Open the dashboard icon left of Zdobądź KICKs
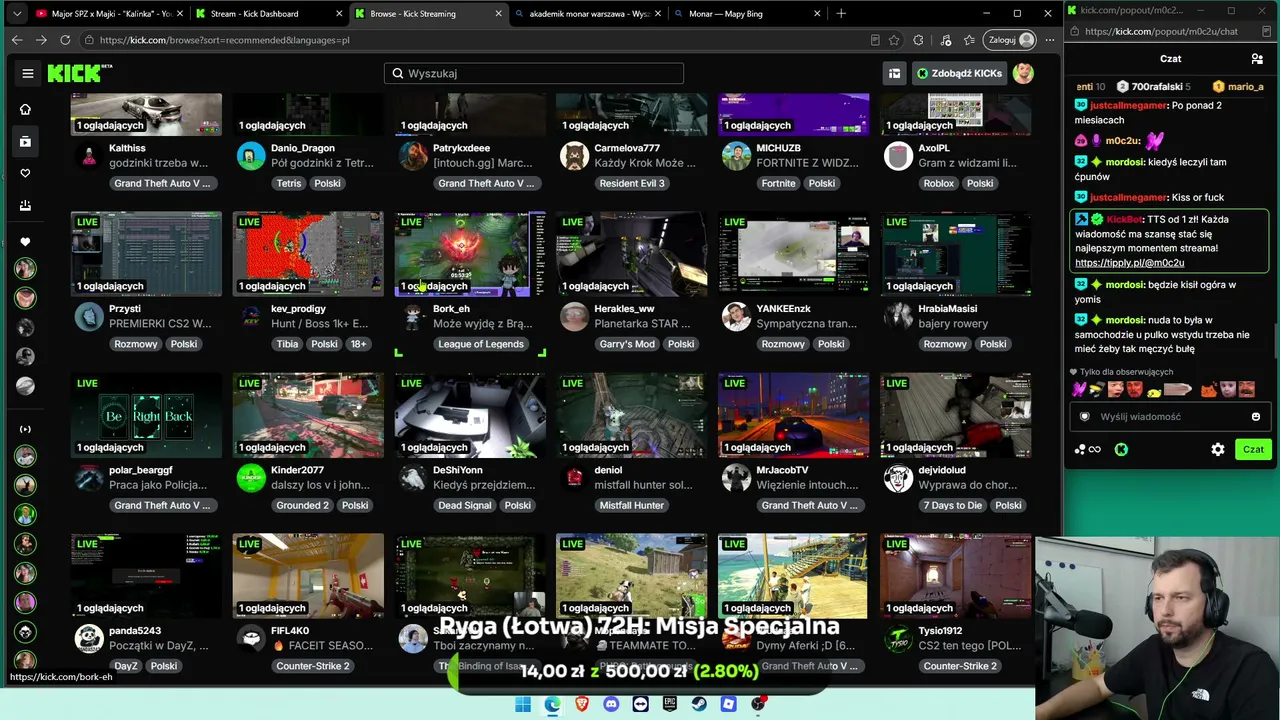Screen dimensions: 1280x720 point(894,73)
